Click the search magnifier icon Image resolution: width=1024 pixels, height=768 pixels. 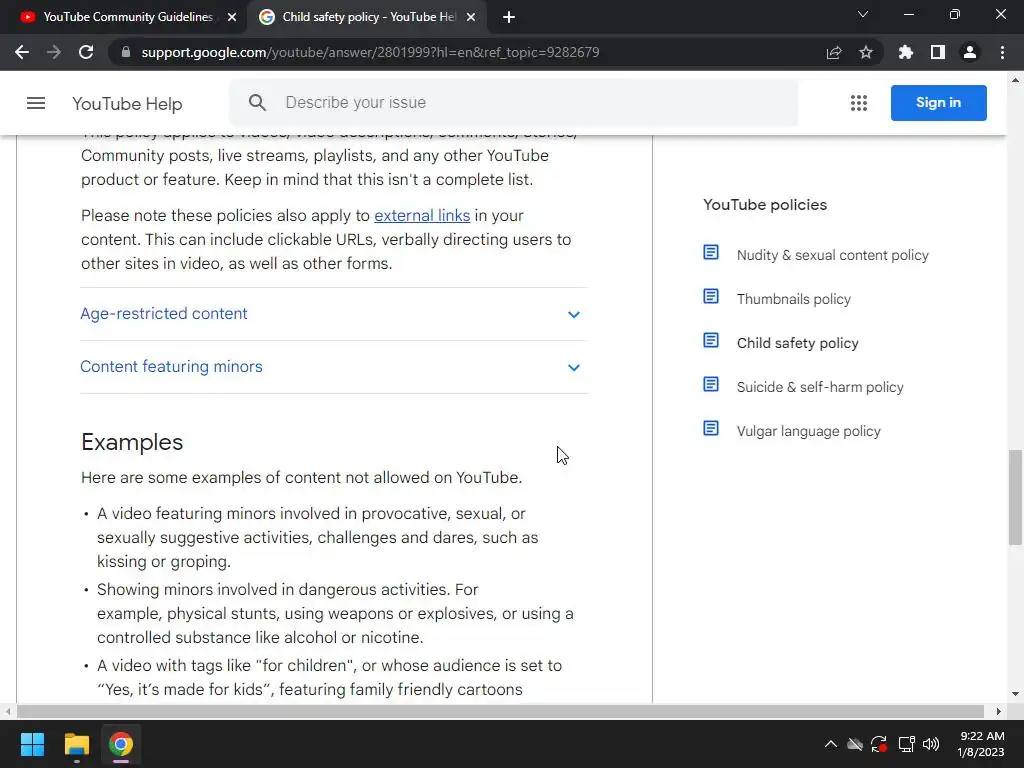click(257, 103)
